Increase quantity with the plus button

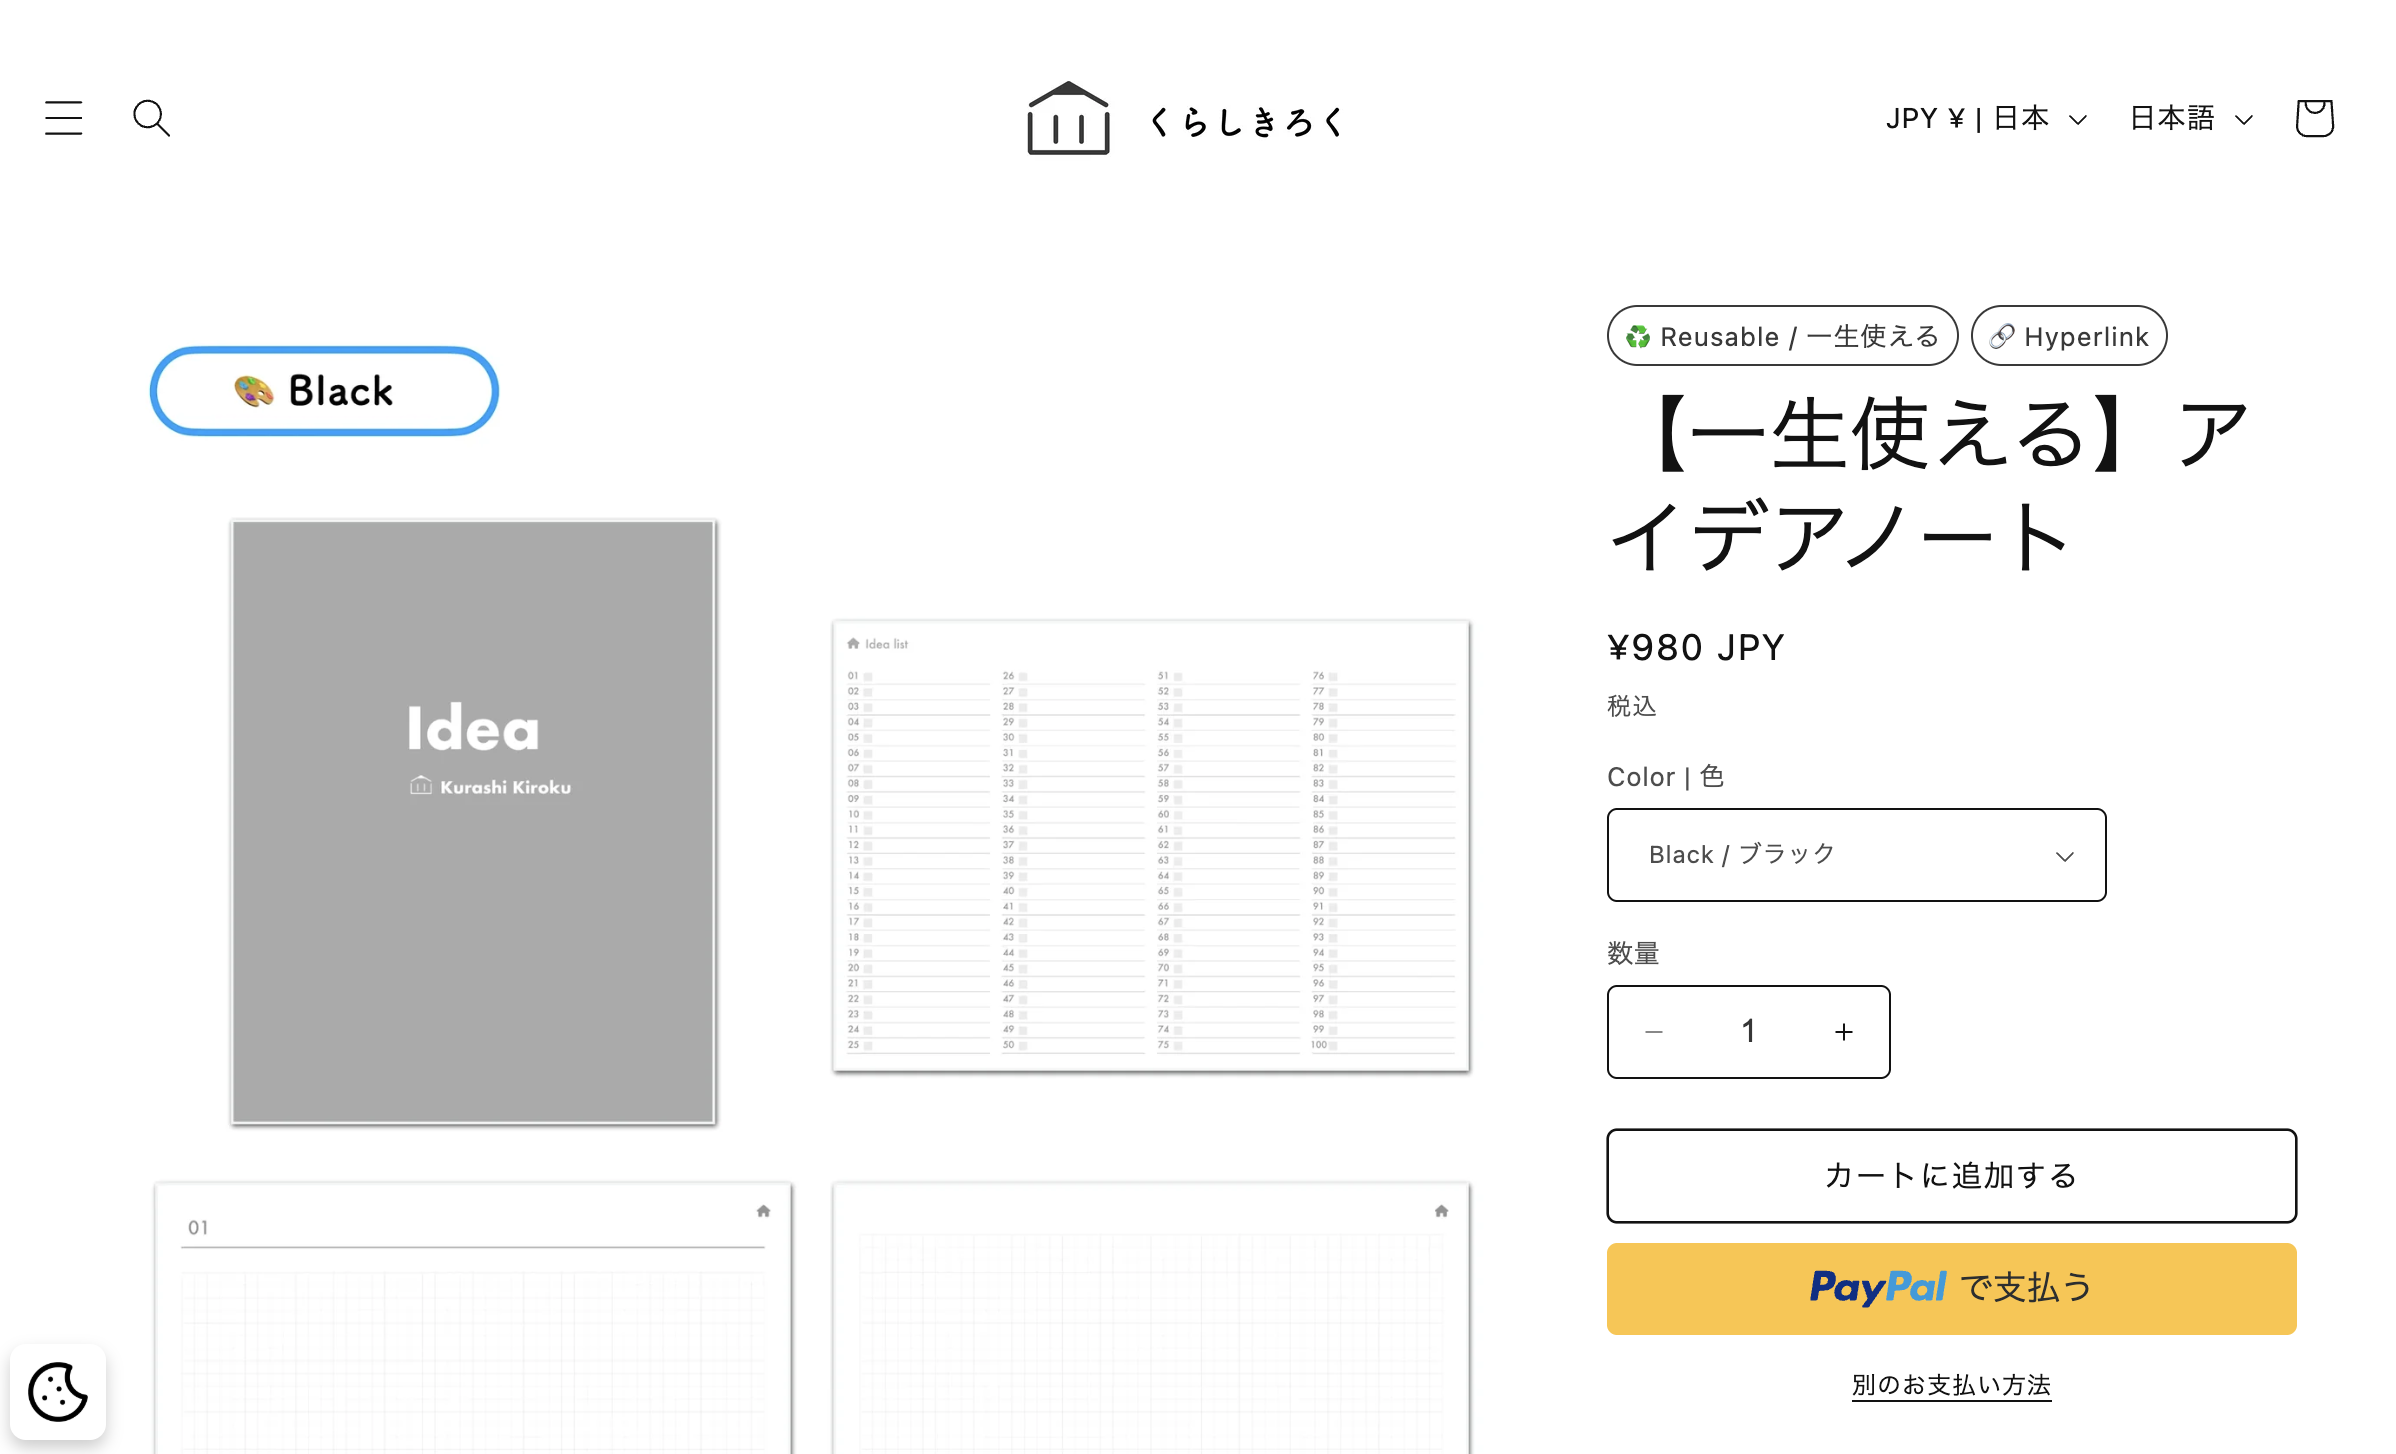1844,1032
